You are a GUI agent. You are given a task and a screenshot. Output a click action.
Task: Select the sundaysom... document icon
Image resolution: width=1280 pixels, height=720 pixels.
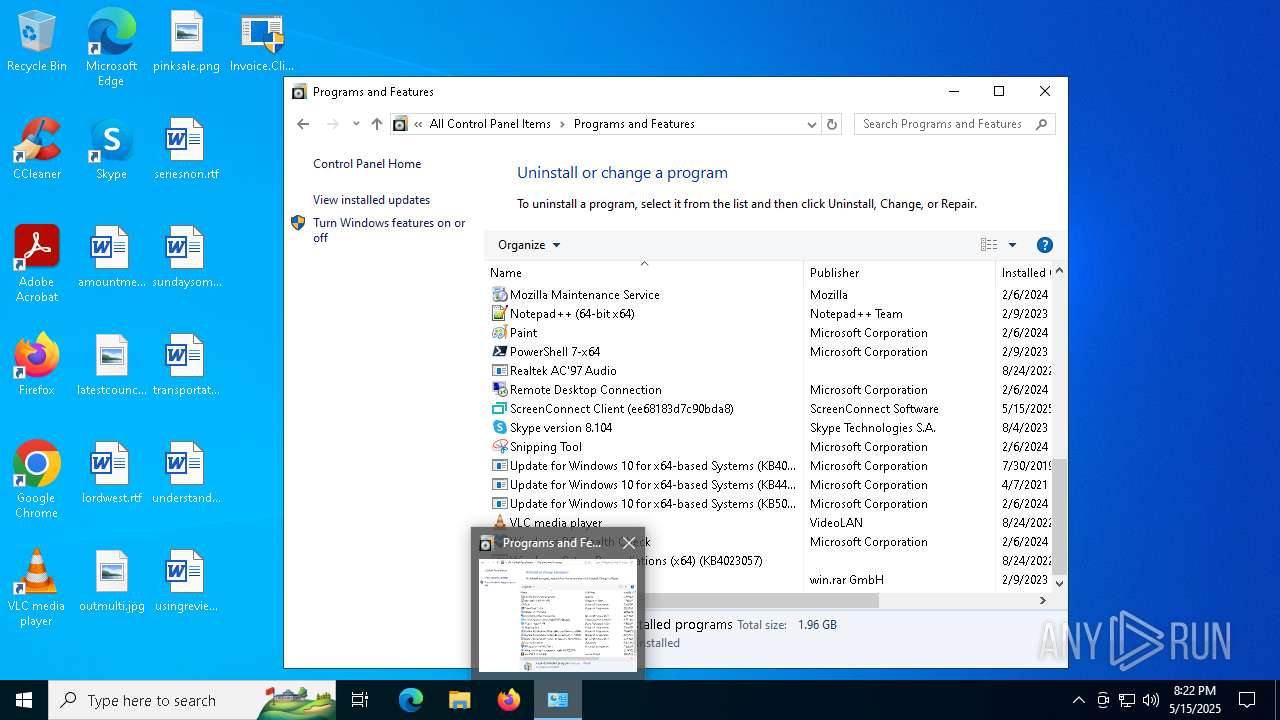click(x=186, y=258)
